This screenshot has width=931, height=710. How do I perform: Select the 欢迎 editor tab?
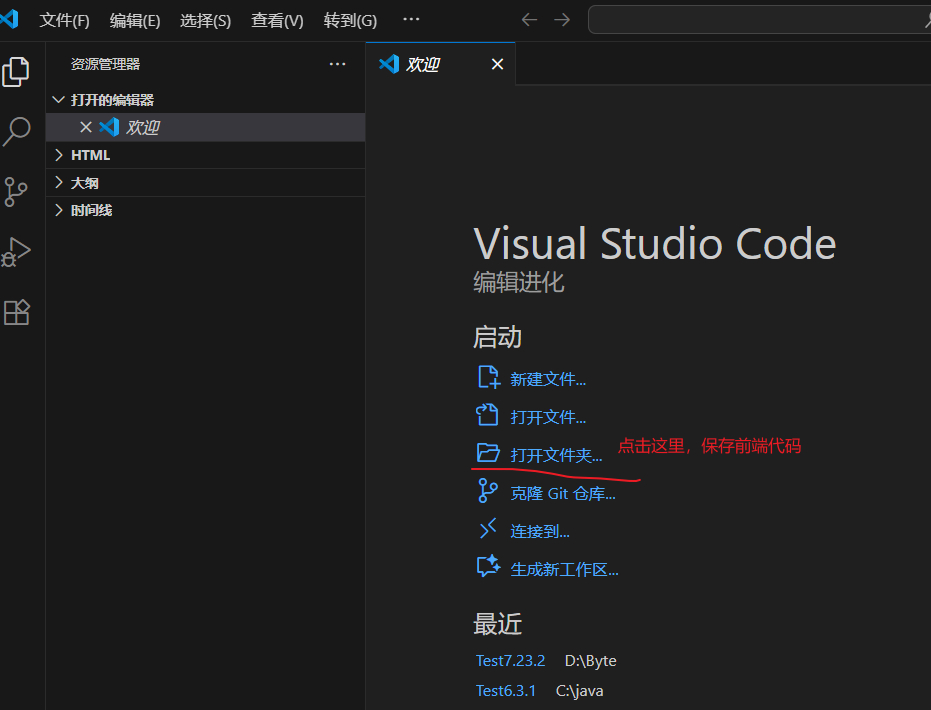441,64
